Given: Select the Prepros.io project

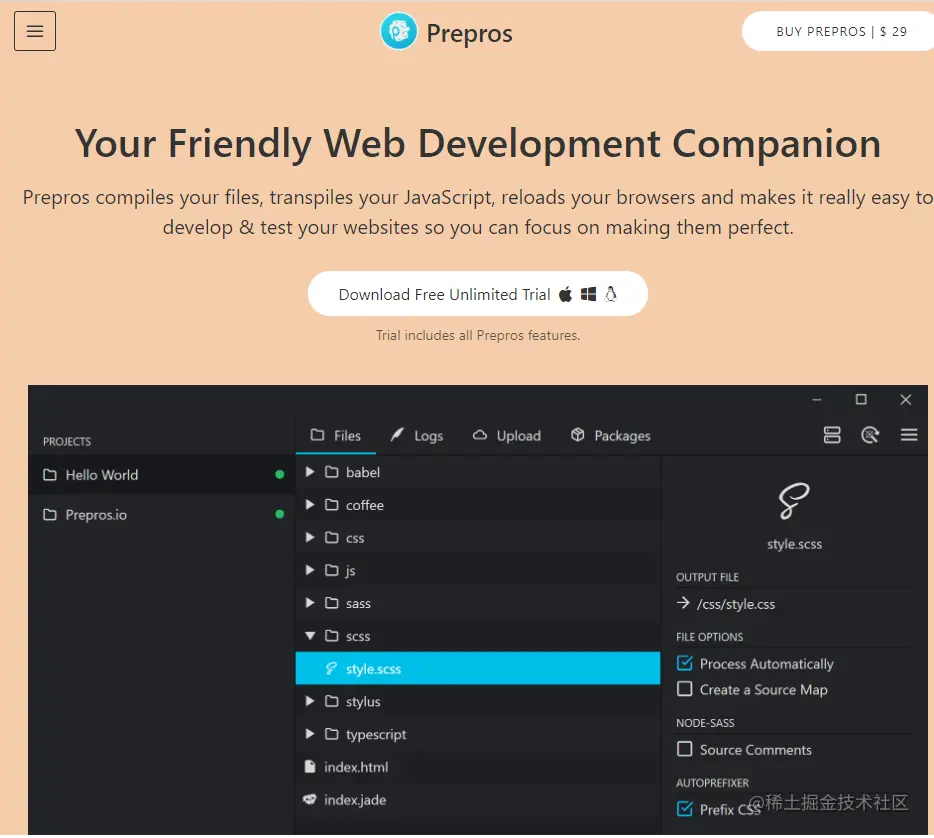Looking at the screenshot, I should (162, 515).
